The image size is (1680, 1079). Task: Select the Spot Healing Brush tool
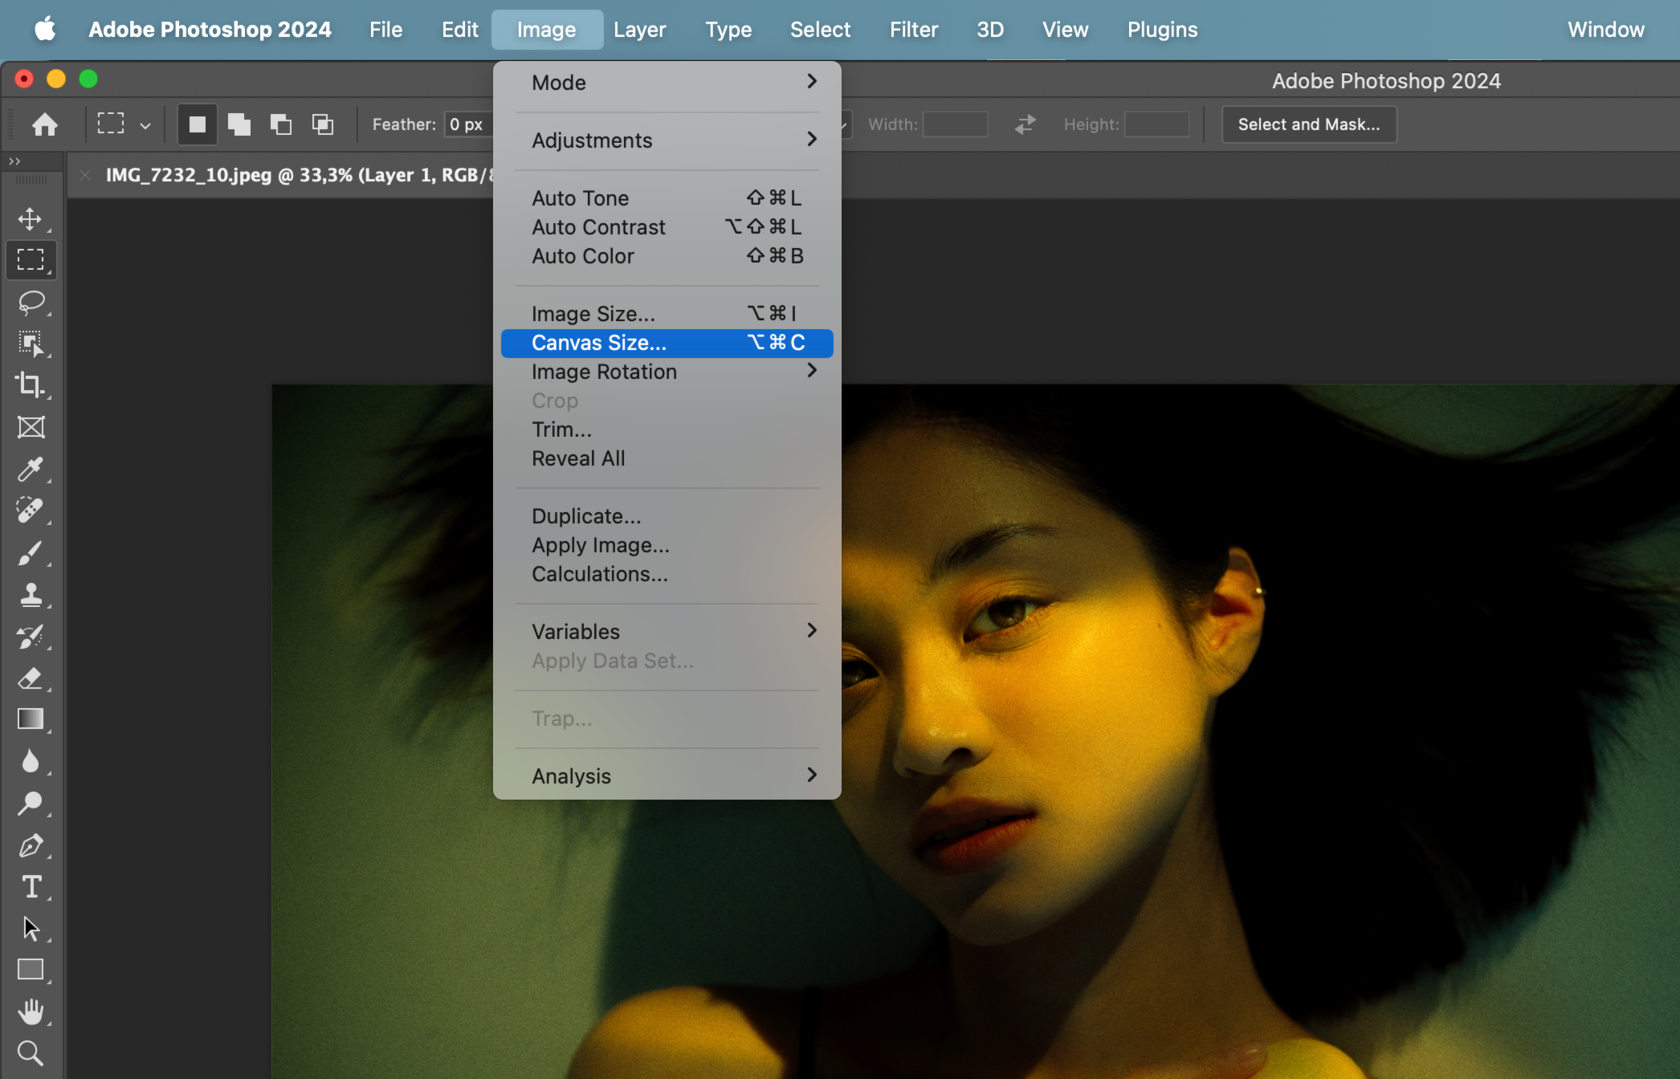click(x=31, y=511)
